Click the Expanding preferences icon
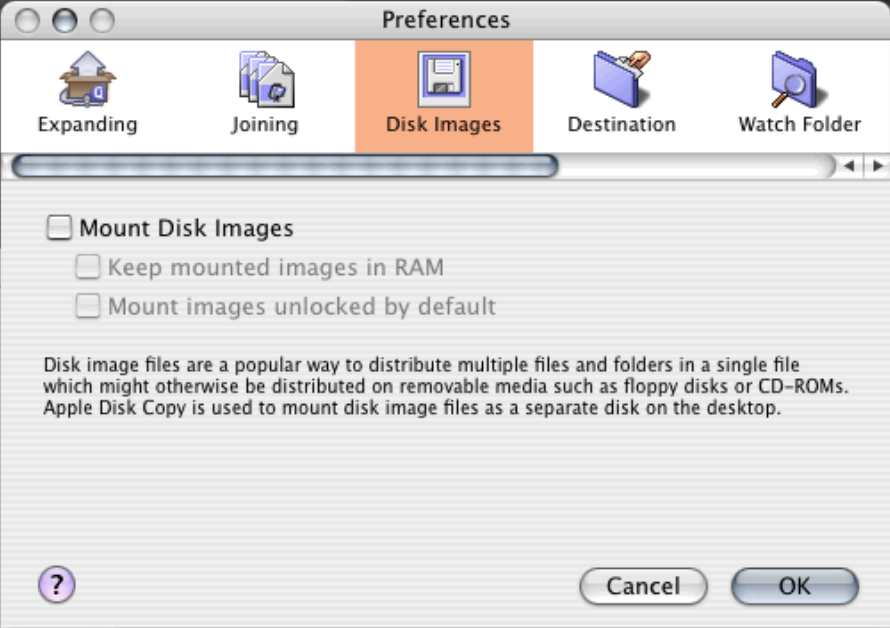 [87, 80]
